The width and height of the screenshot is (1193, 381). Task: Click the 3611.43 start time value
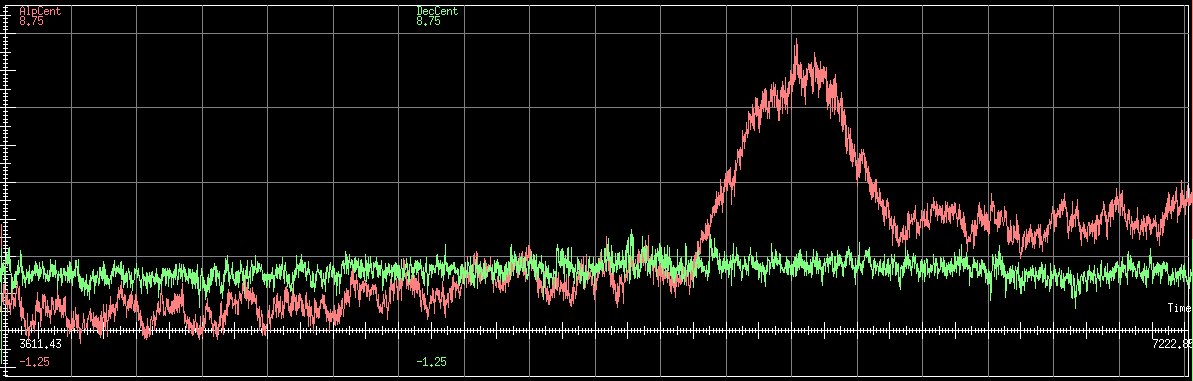40,344
